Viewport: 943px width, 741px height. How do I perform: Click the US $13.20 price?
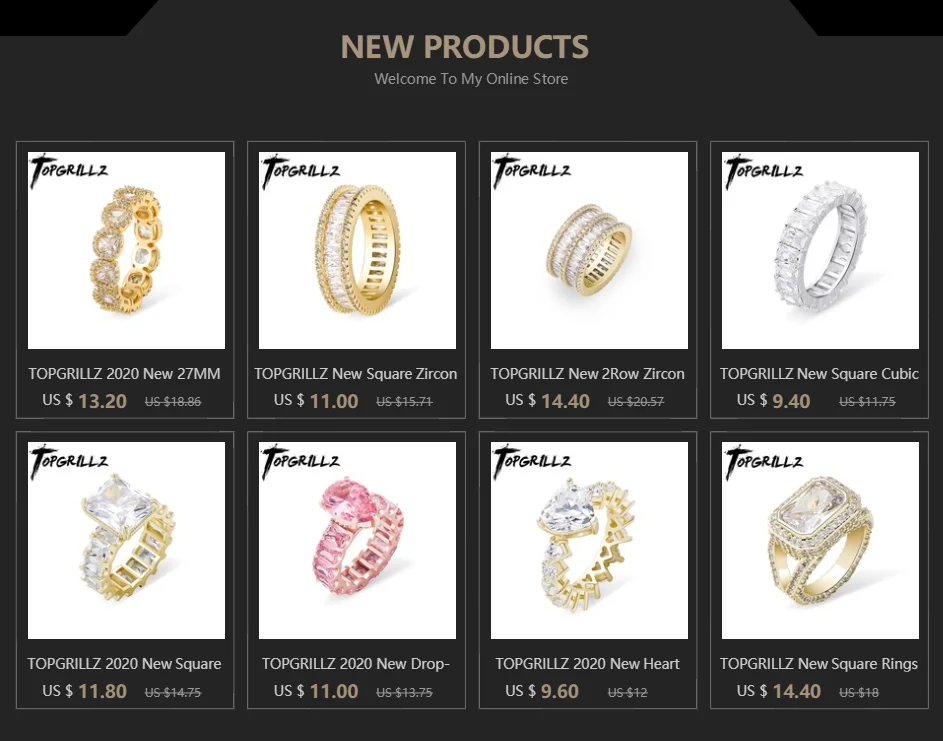click(x=85, y=401)
